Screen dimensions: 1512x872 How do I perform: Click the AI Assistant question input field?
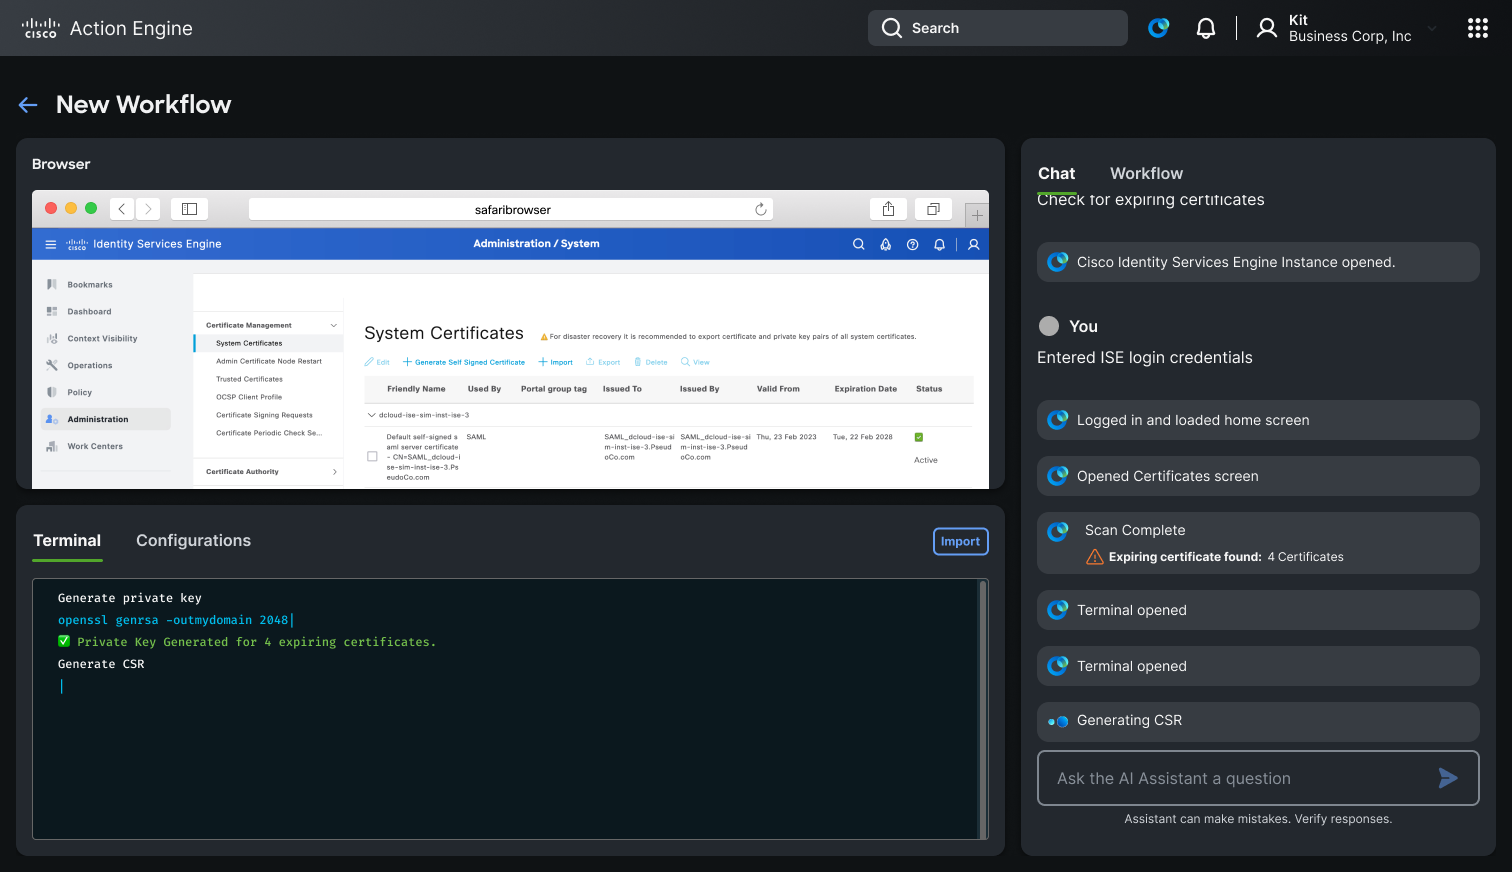1230,778
